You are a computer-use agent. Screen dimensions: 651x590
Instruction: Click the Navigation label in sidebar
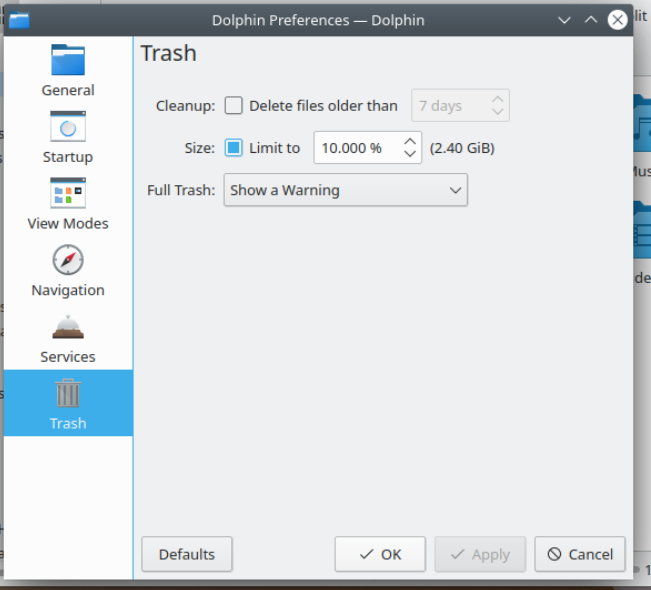click(x=68, y=290)
